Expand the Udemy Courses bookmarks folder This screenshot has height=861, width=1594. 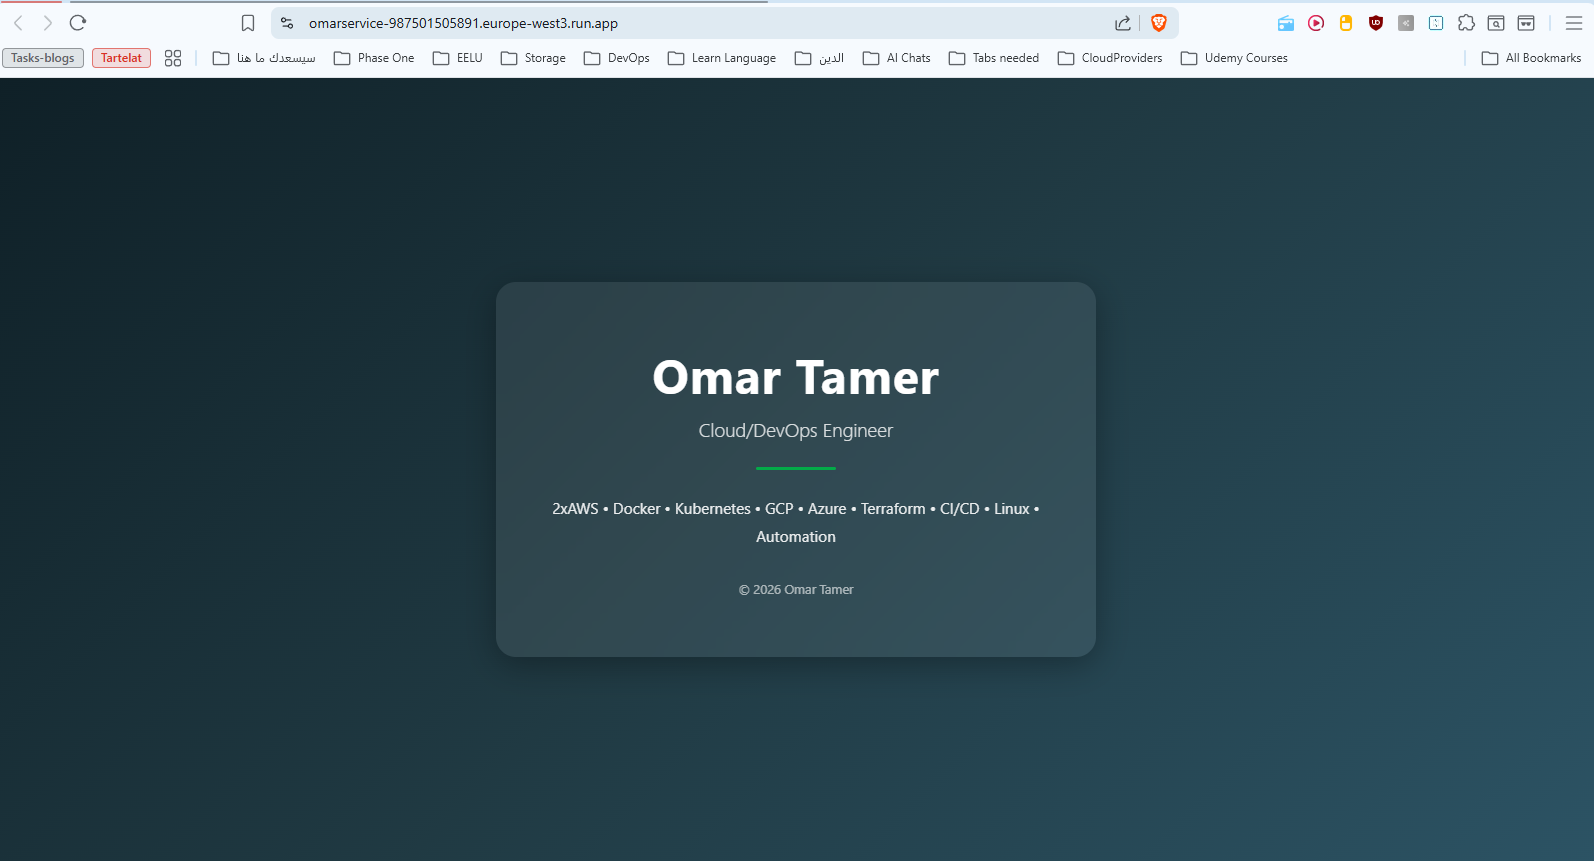pos(1234,58)
